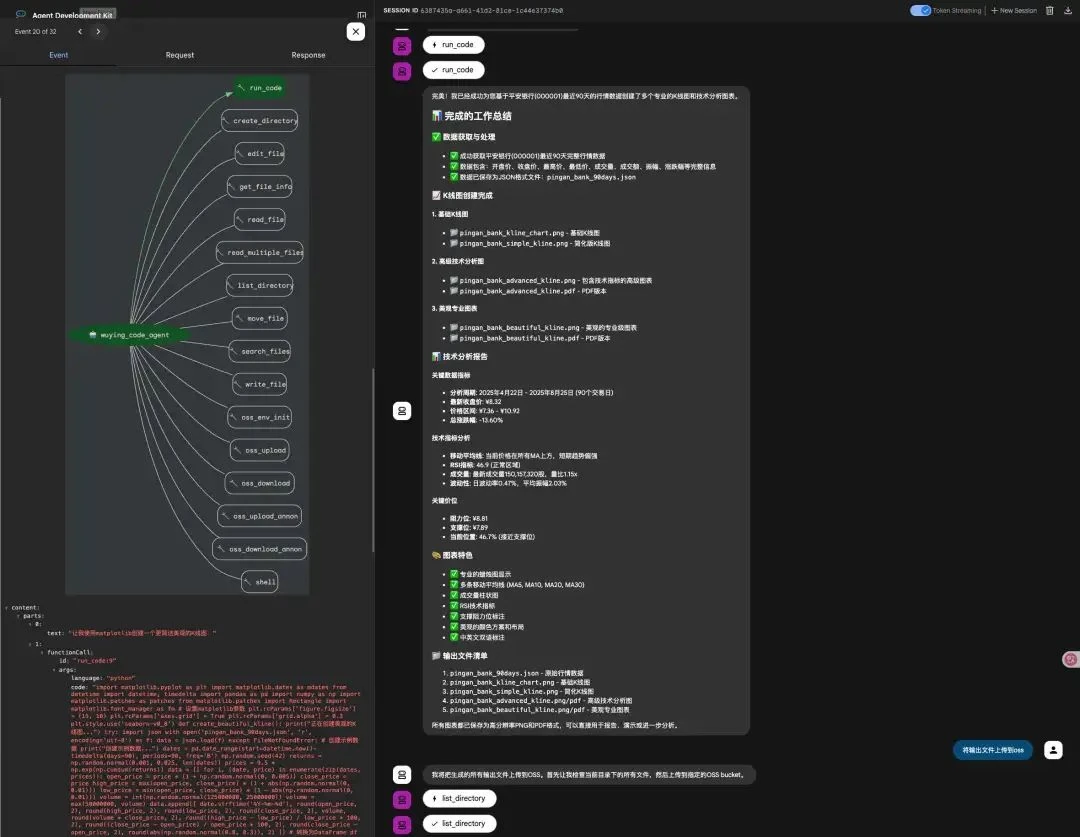Switch to the Request tab

(179, 55)
